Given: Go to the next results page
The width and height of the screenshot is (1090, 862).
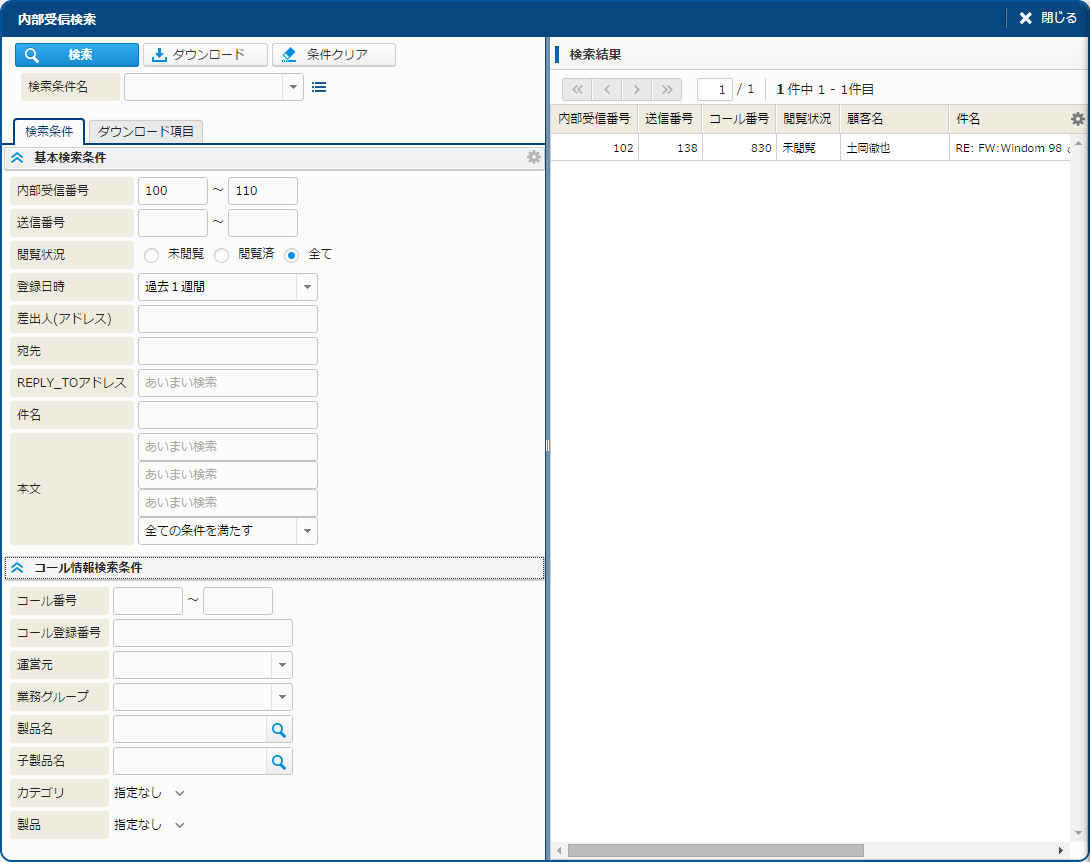Looking at the screenshot, I should pyautogui.click(x=637, y=89).
